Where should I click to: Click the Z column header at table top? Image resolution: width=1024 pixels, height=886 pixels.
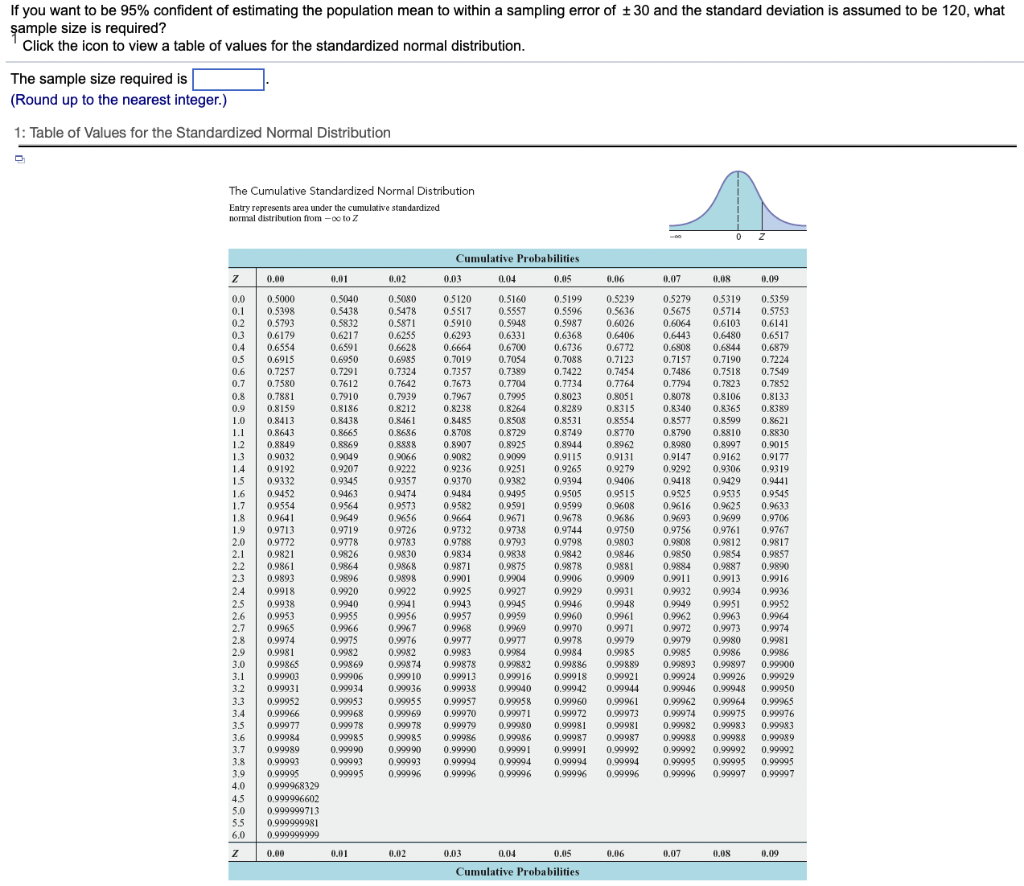pyautogui.click(x=235, y=279)
